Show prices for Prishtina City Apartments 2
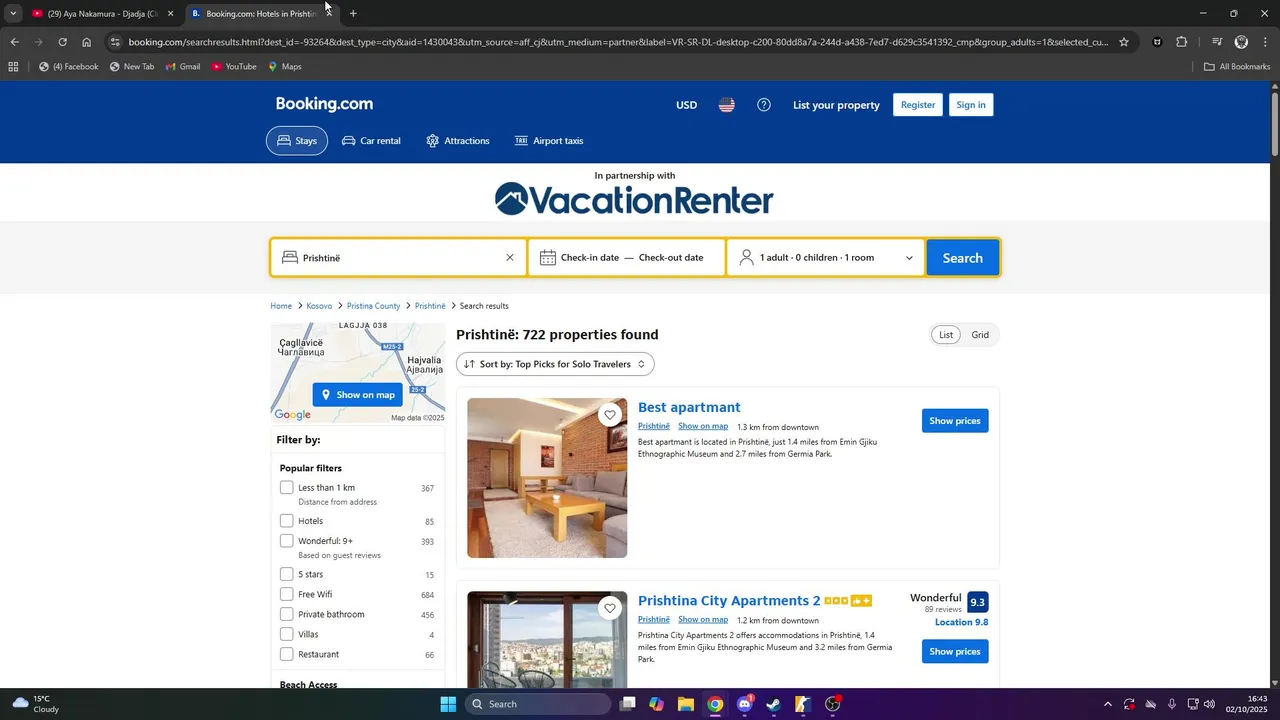Viewport: 1280px width, 720px height. pos(955,652)
